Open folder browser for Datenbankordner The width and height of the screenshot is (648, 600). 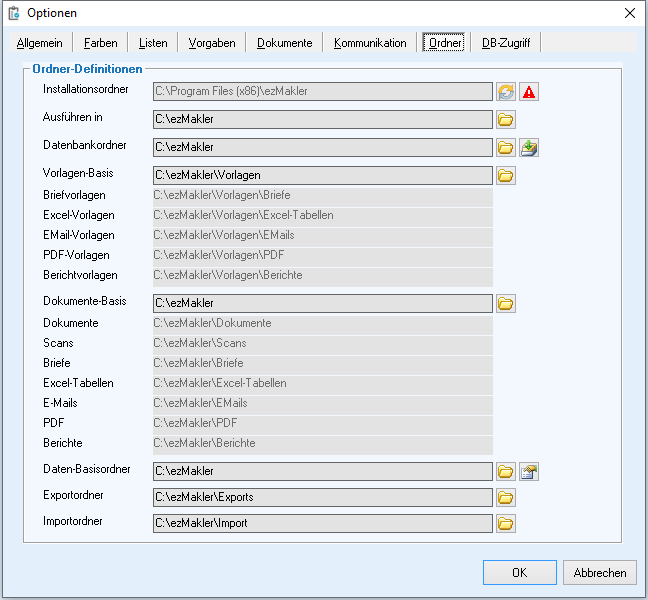(x=506, y=148)
